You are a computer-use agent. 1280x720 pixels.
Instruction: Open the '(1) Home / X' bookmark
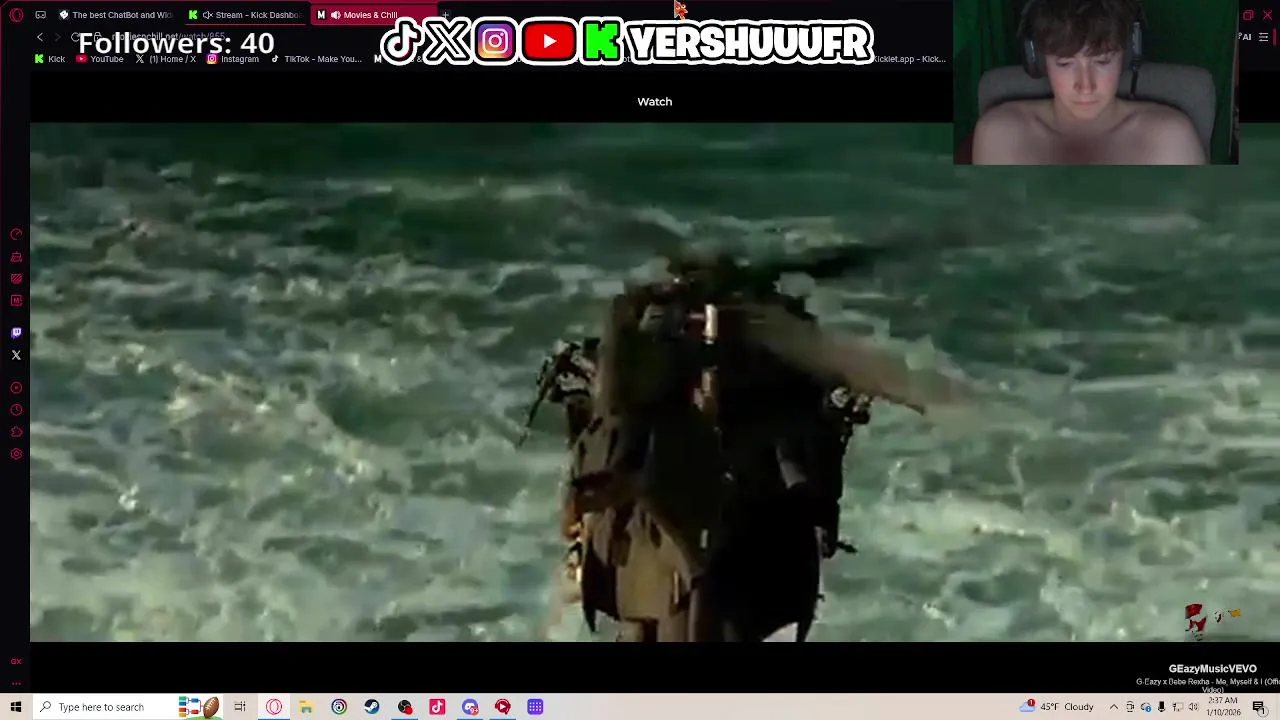coord(166,59)
